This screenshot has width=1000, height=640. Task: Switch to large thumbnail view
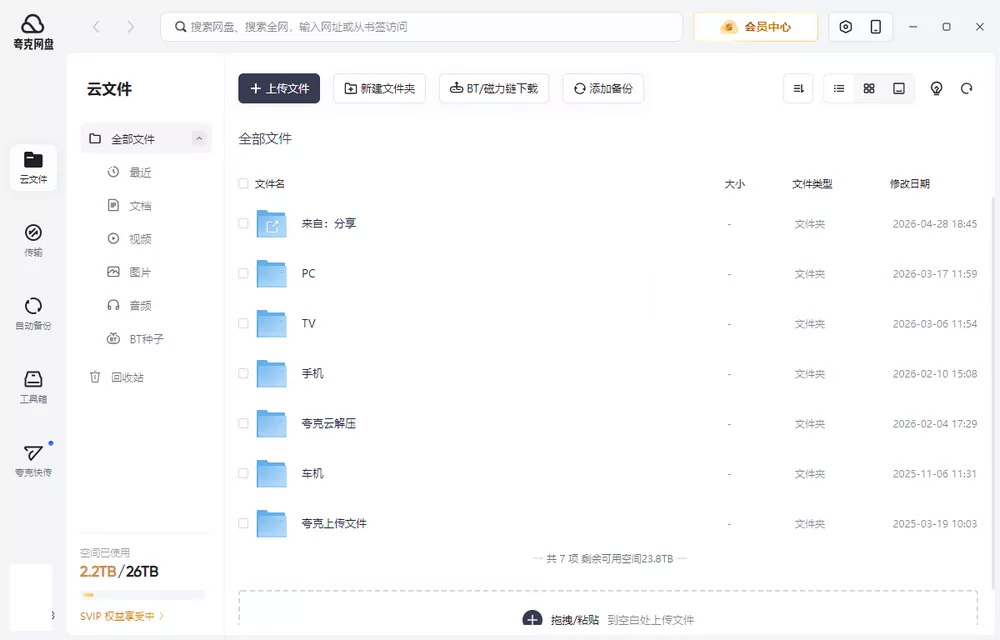click(899, 89)
